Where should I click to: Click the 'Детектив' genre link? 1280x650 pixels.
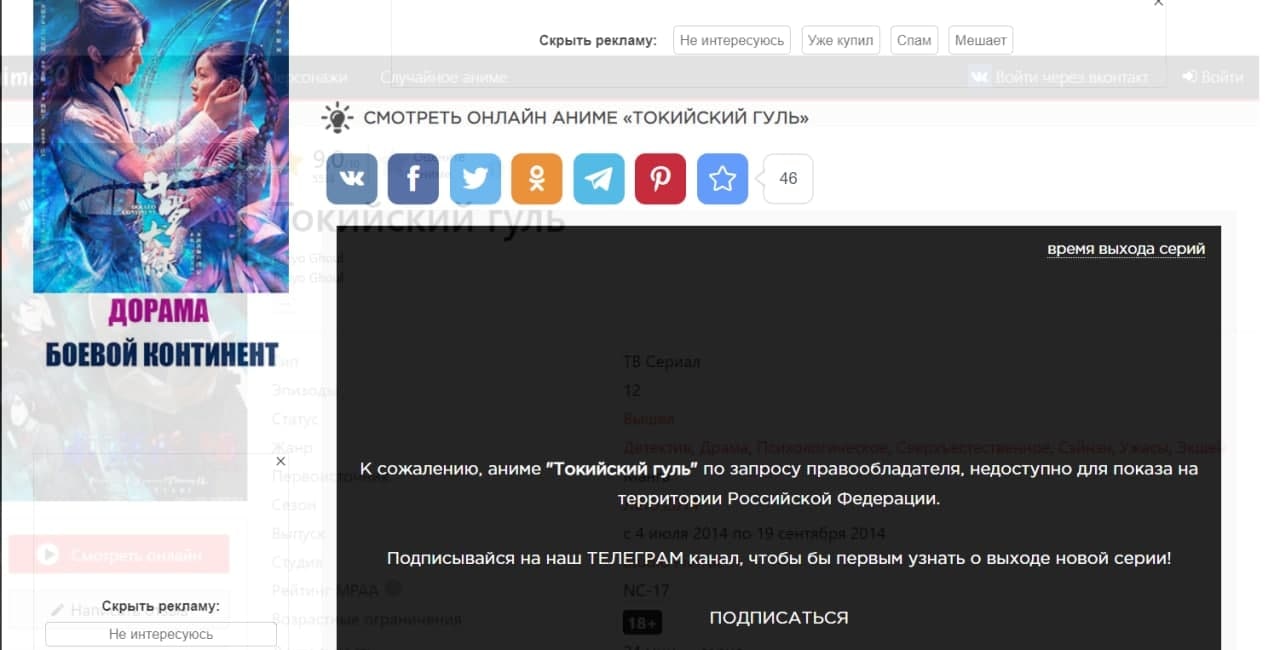click(x=656, y=447)
